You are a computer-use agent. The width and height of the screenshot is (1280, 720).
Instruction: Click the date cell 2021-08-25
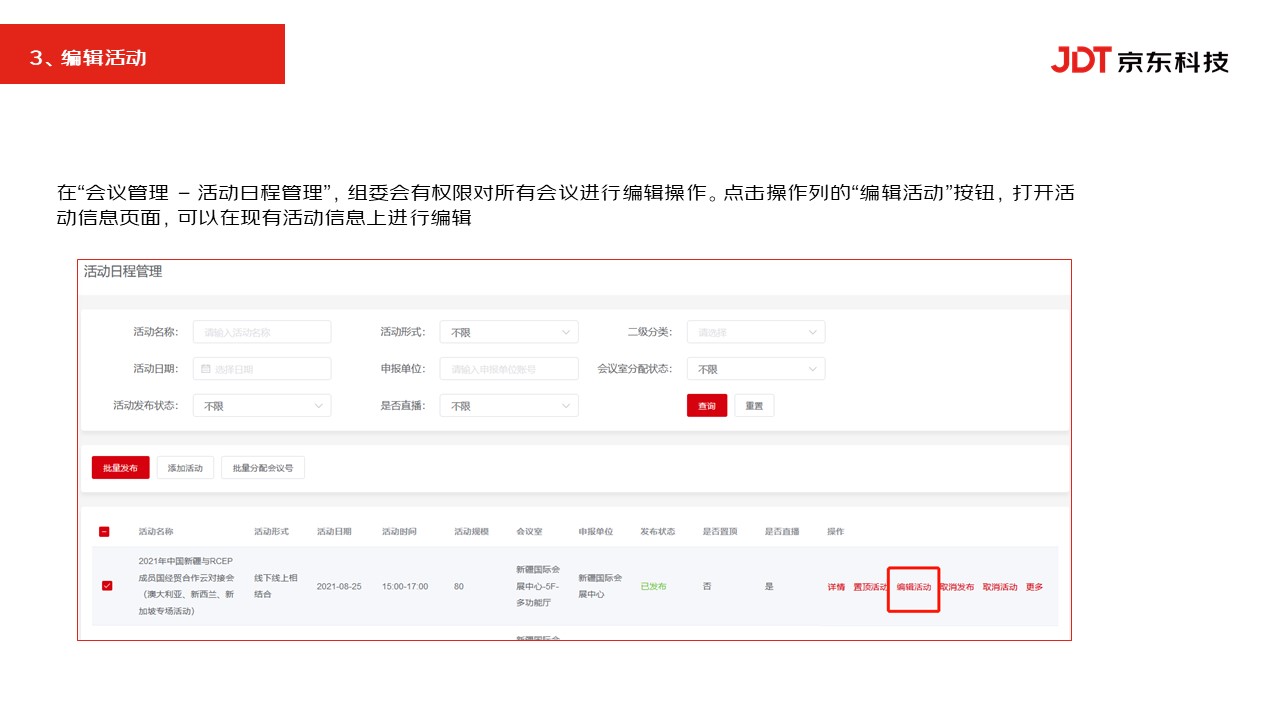click(x=339, y=587)
